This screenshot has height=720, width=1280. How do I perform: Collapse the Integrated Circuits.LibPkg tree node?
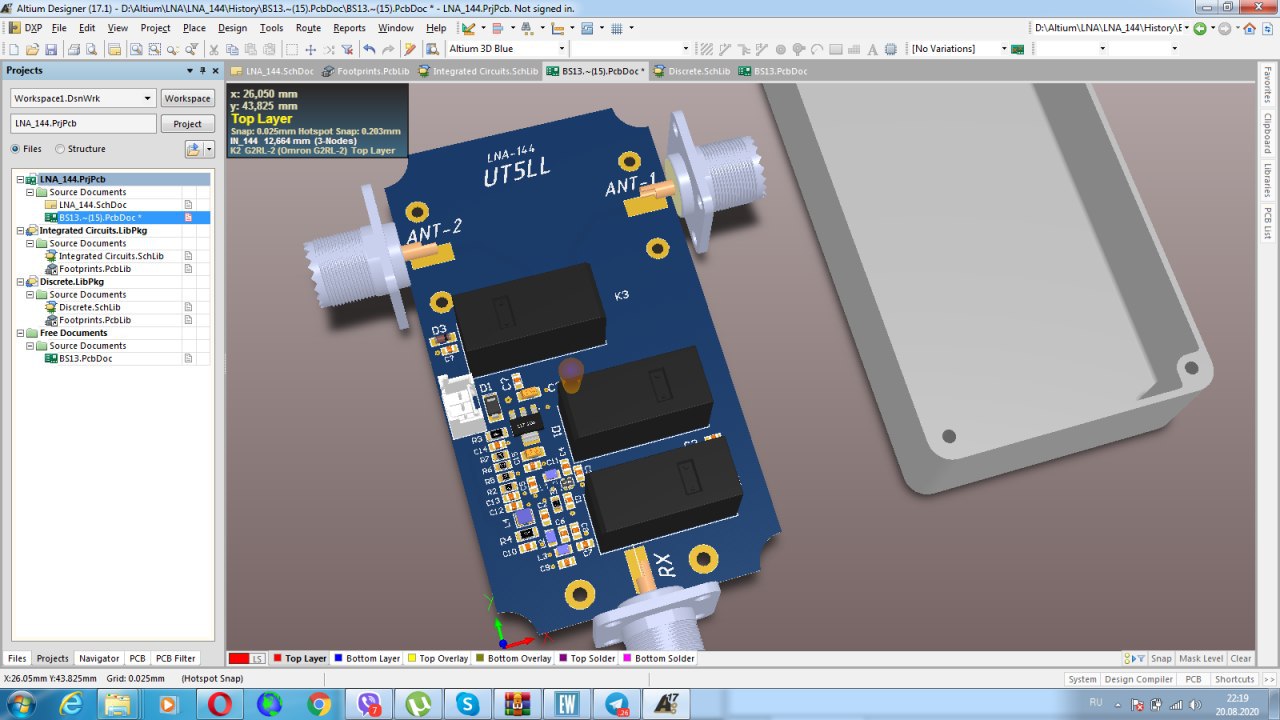tap(19, 230)
